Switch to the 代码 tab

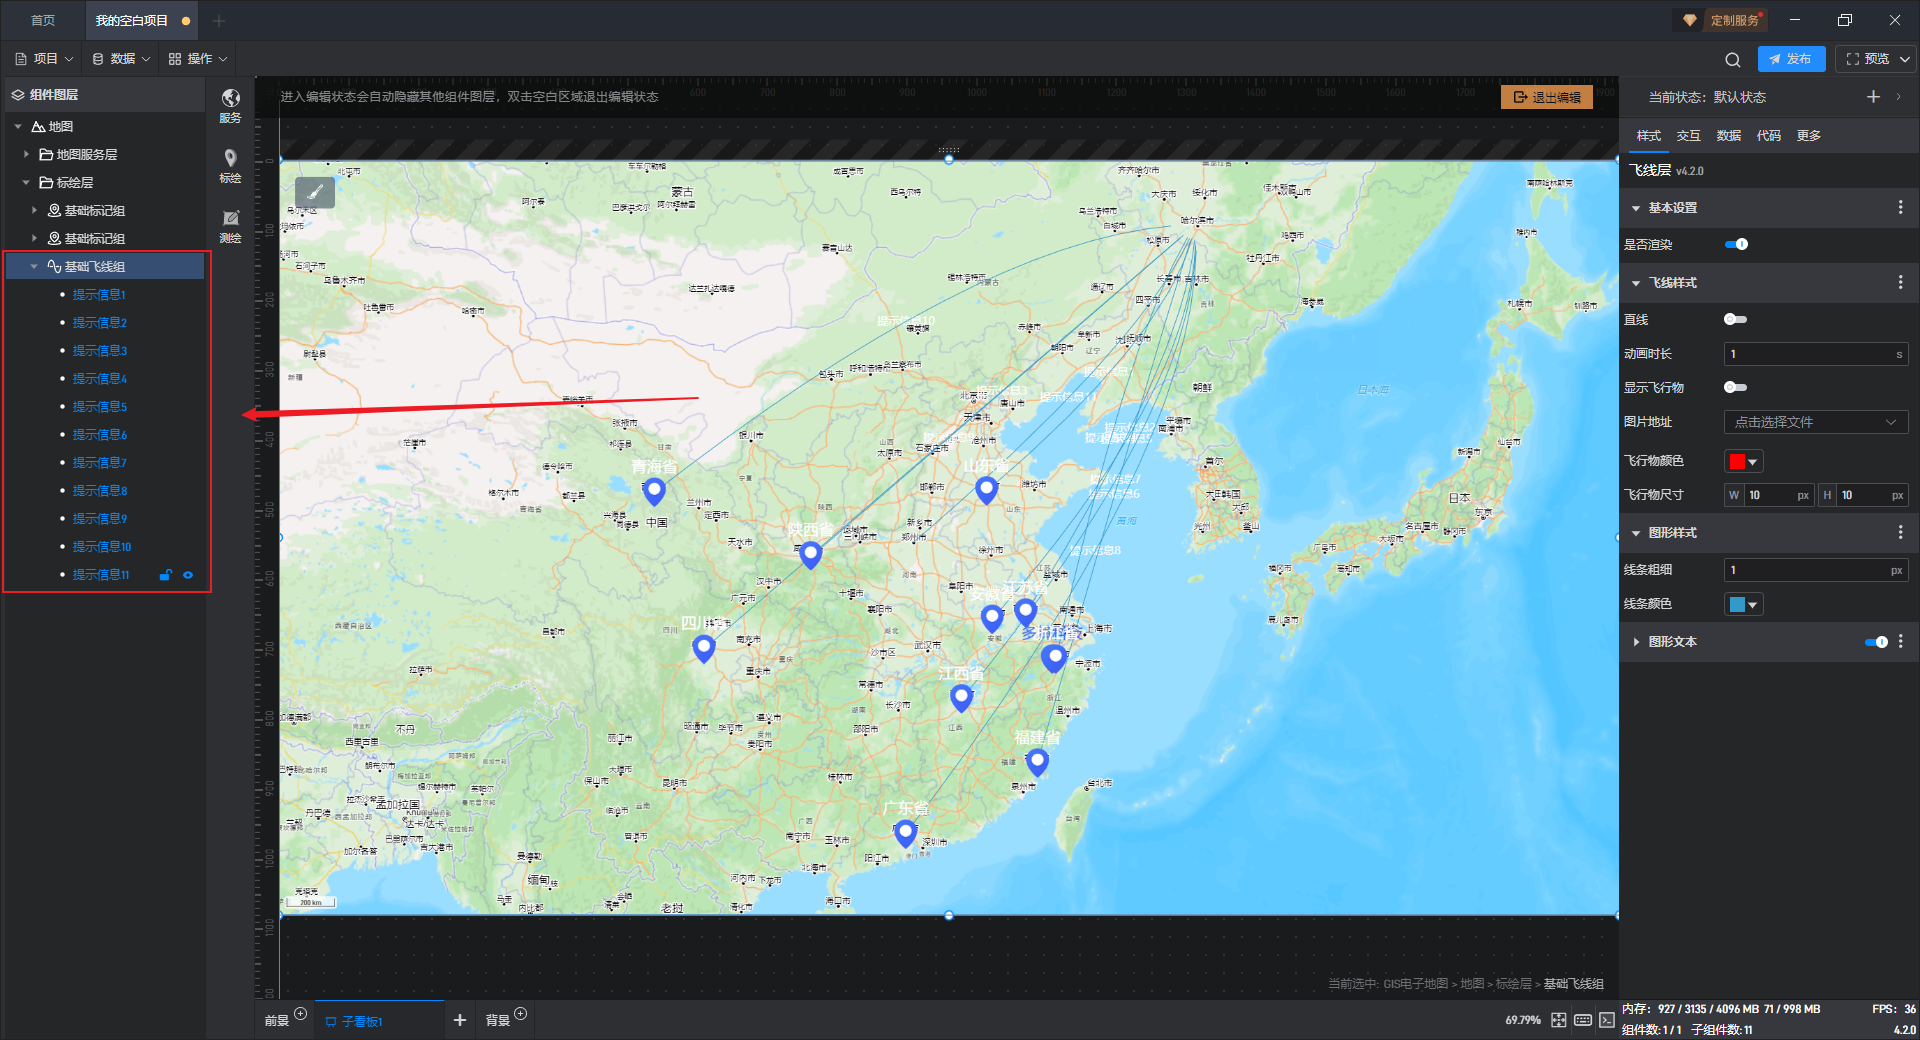(x=1769, y=136)
